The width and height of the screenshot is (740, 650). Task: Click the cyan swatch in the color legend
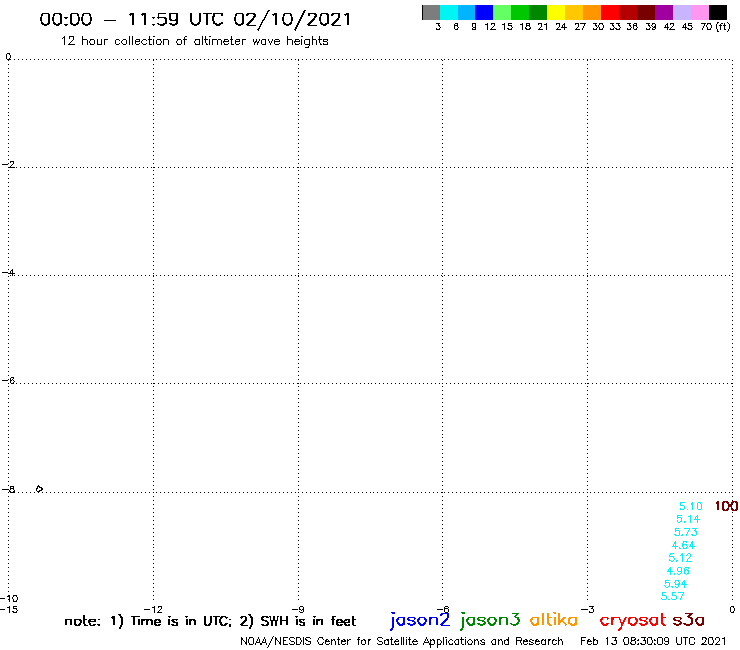point(449,12)
